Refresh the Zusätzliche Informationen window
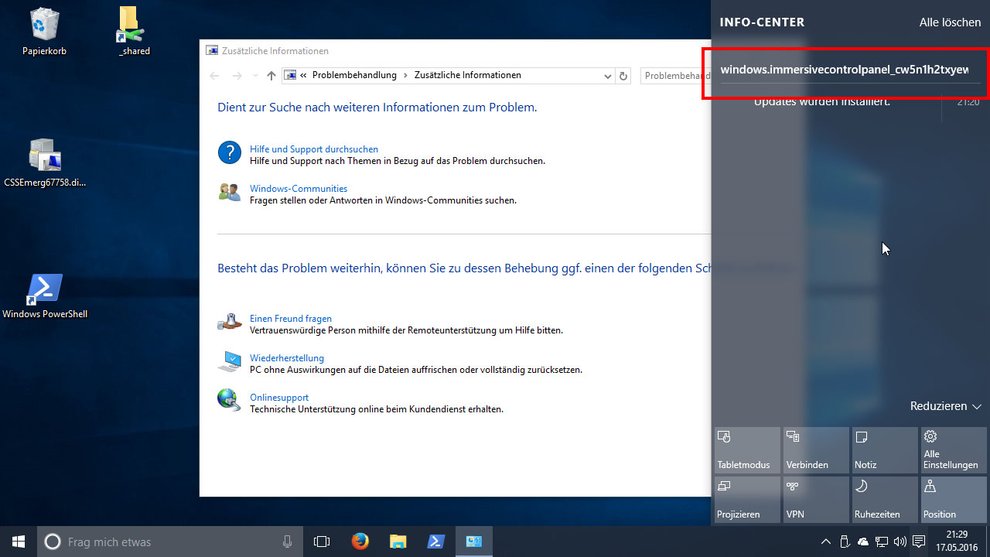 (x=623, y=76)
